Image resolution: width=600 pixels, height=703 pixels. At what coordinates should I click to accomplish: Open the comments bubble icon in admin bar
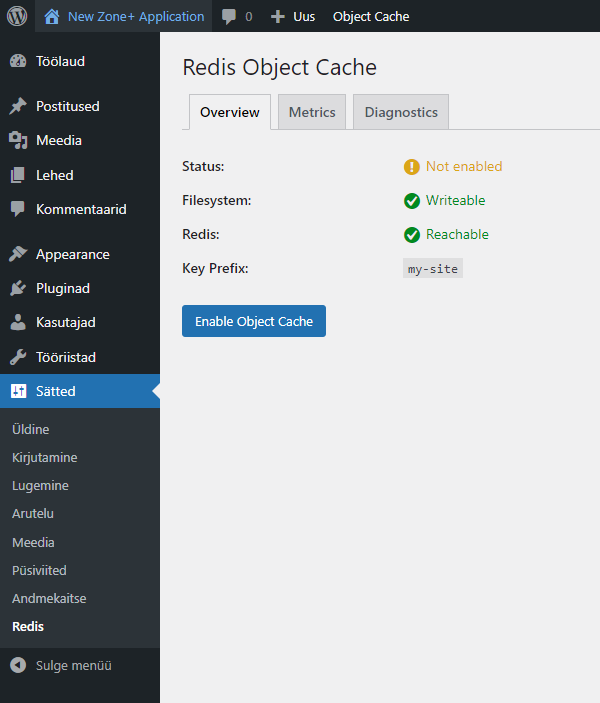click(x=230, y=16)
